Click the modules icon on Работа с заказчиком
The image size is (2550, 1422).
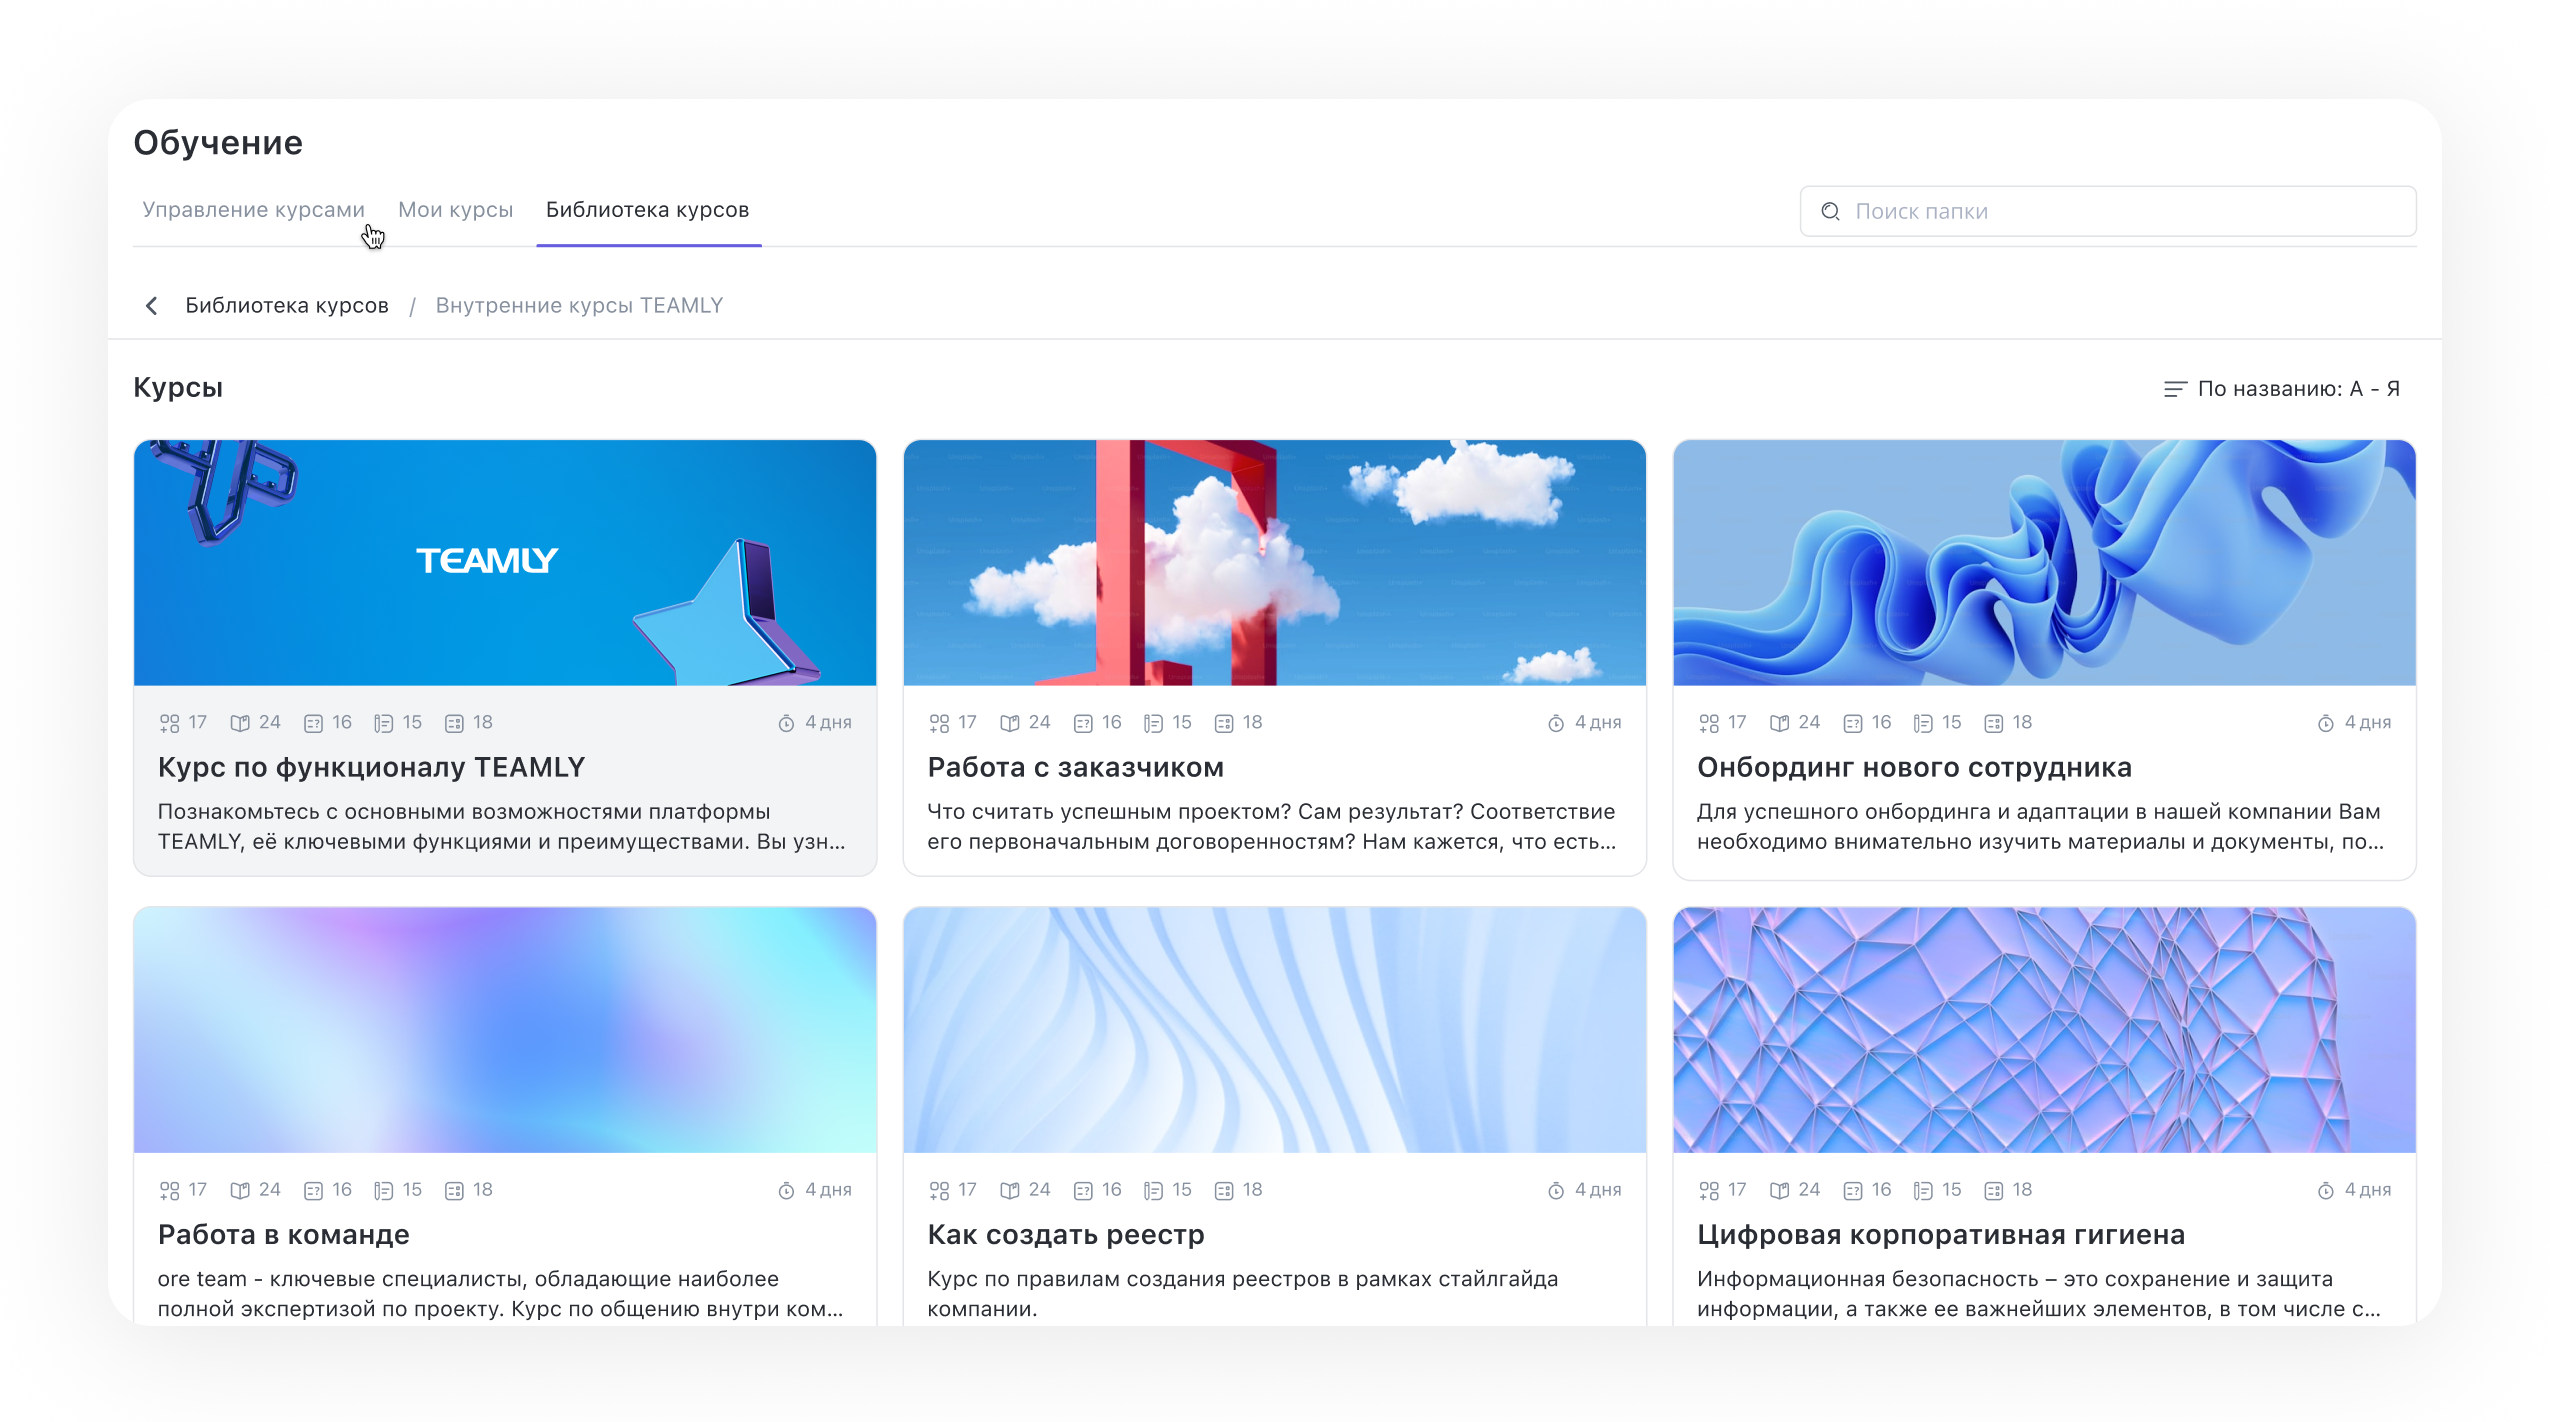pyautogui.click(x=939, y=723)
